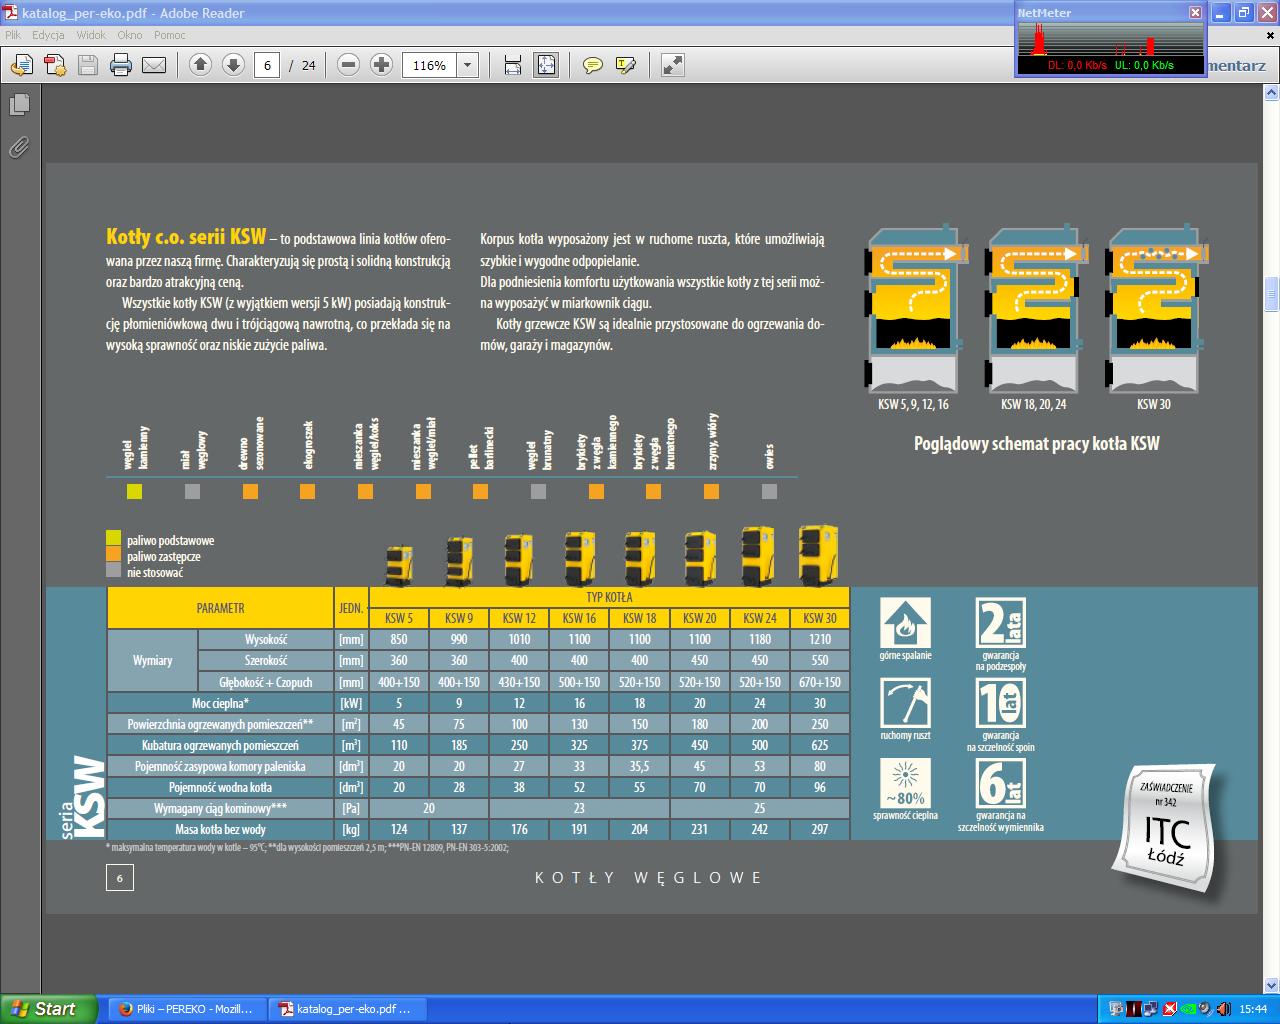1280x1024 pixels.
Task: Go to the previous page arrow
Action: coord(200,65)
